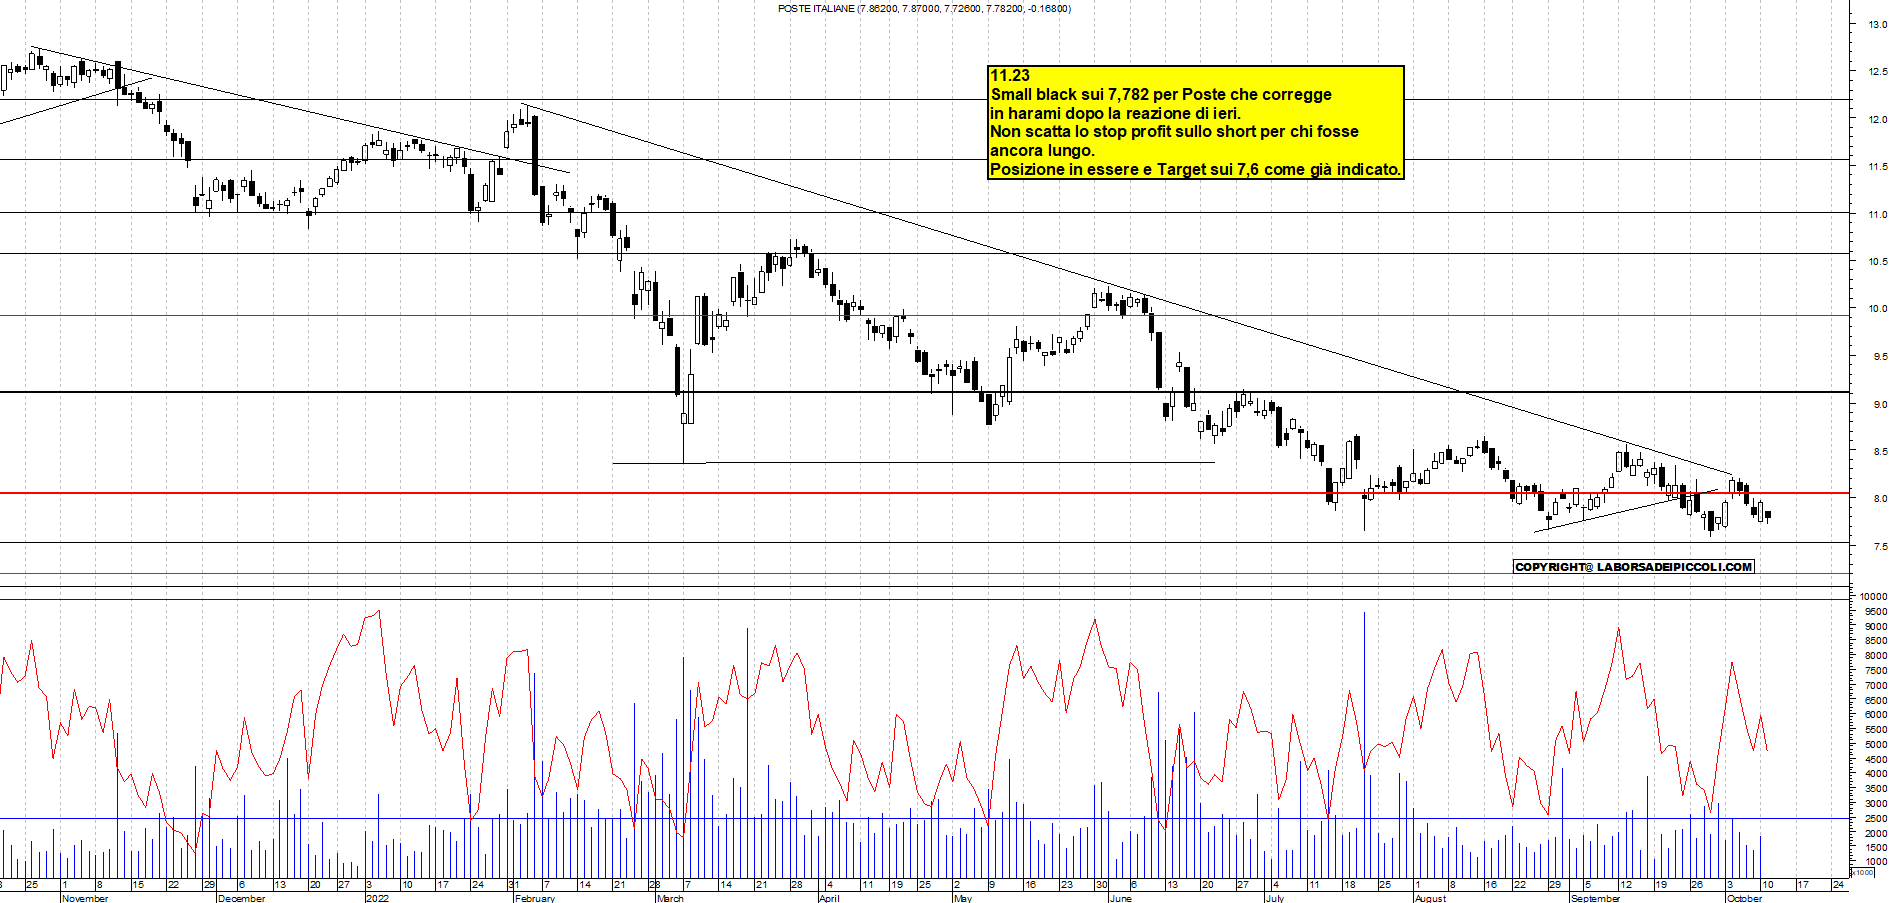Click price axis label 11.5
The image size is (1890, 903).
click(x=1877, y=167)
